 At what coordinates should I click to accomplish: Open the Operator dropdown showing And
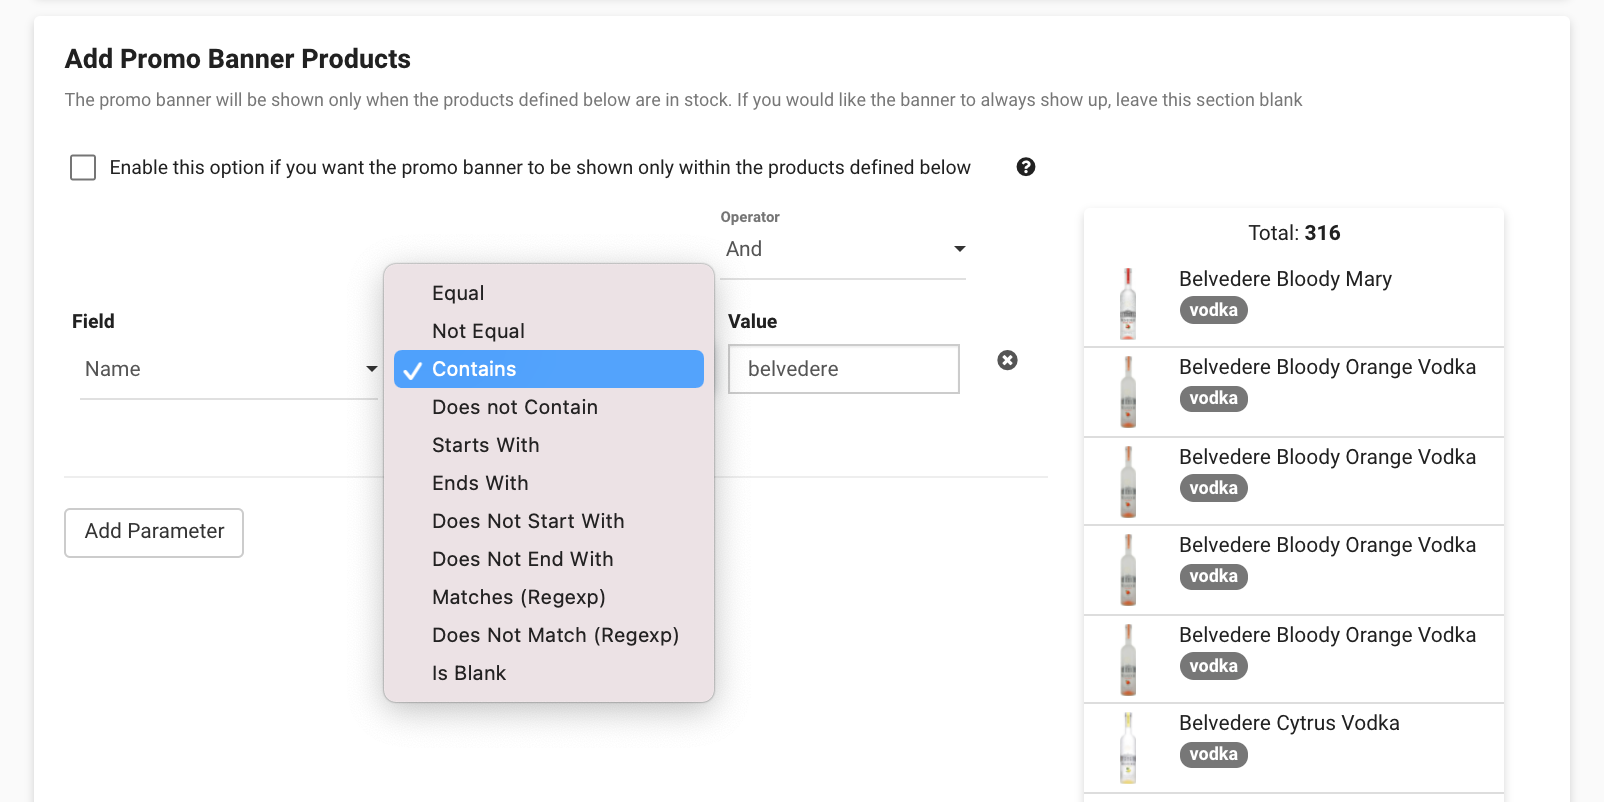pos(845,249)
